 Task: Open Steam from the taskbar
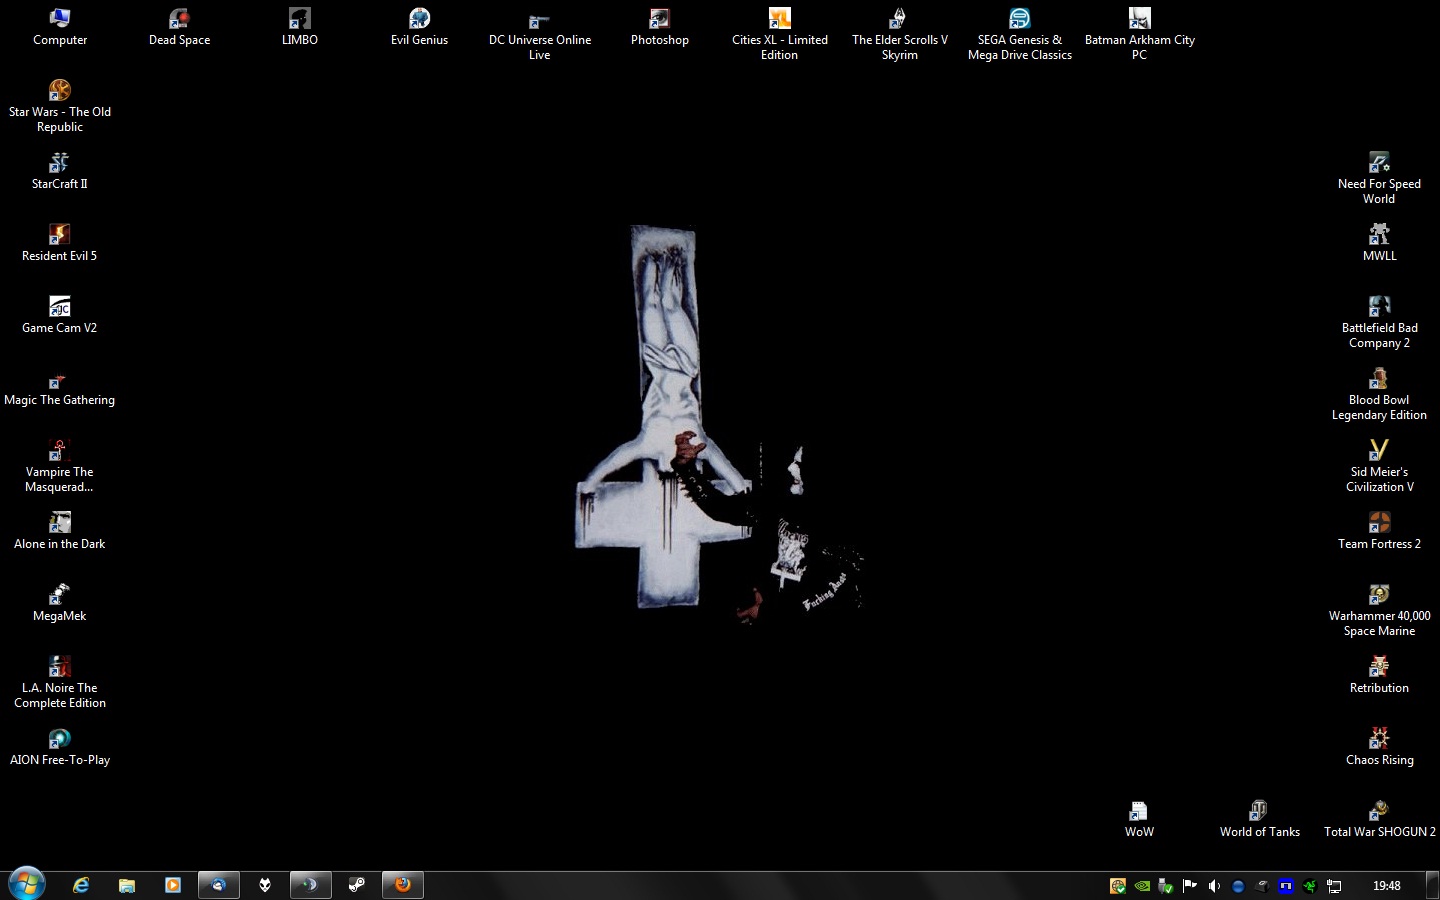[356, 885]
